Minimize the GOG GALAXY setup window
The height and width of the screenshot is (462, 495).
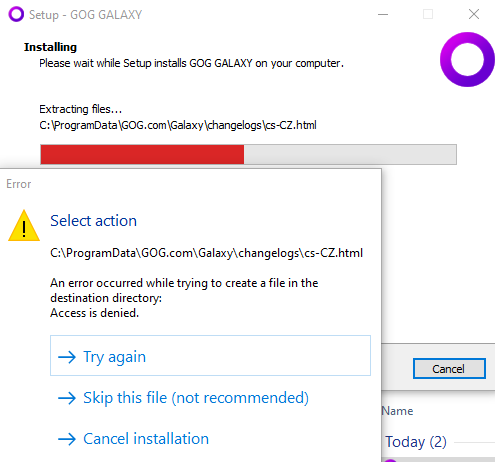point(383,14)
